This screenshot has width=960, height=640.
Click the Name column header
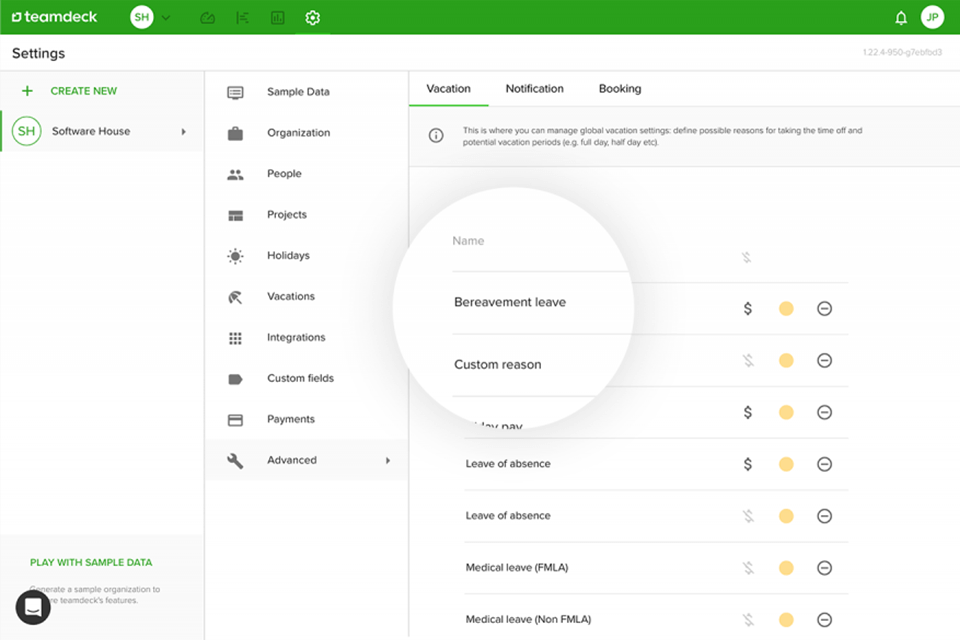click(468, 241)
